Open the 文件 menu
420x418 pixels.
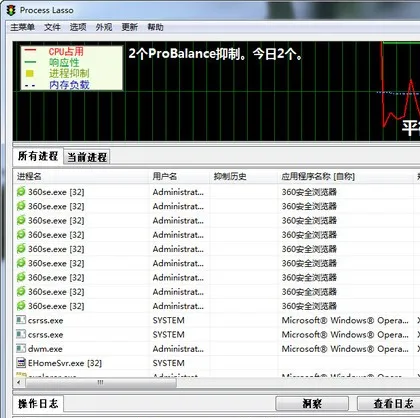point(52,27)
